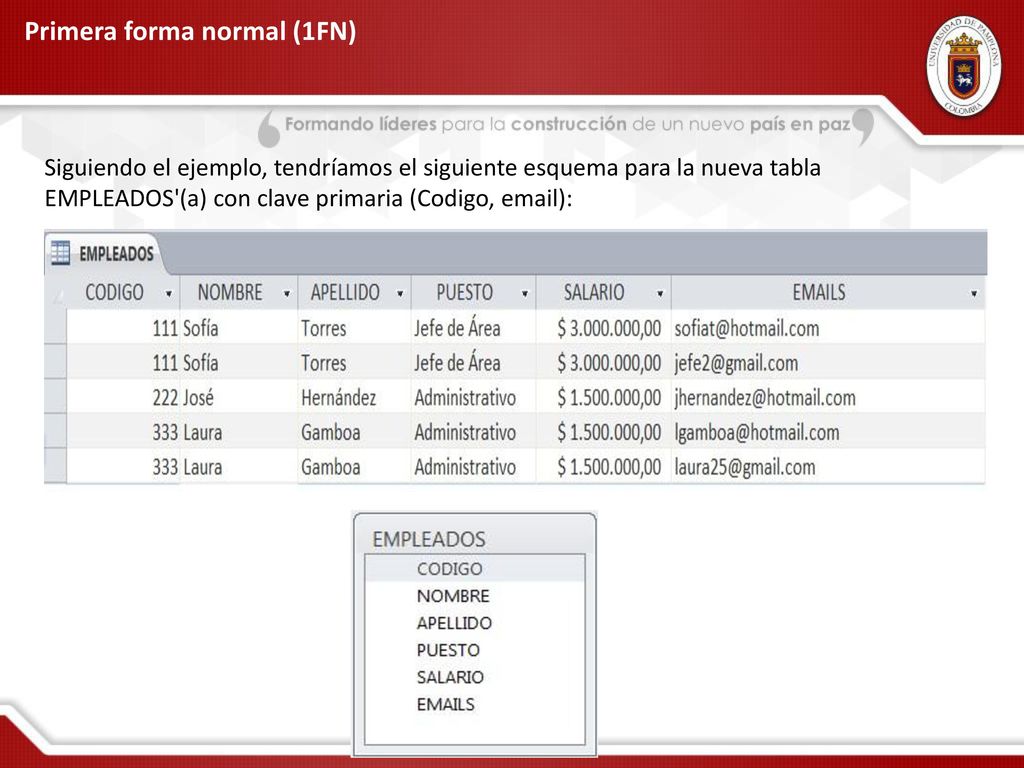This screenshot has height=768, width=1024.
Task: Click Sofía in the sofiat@hotmail.com row
Action: tap(239, 328)
